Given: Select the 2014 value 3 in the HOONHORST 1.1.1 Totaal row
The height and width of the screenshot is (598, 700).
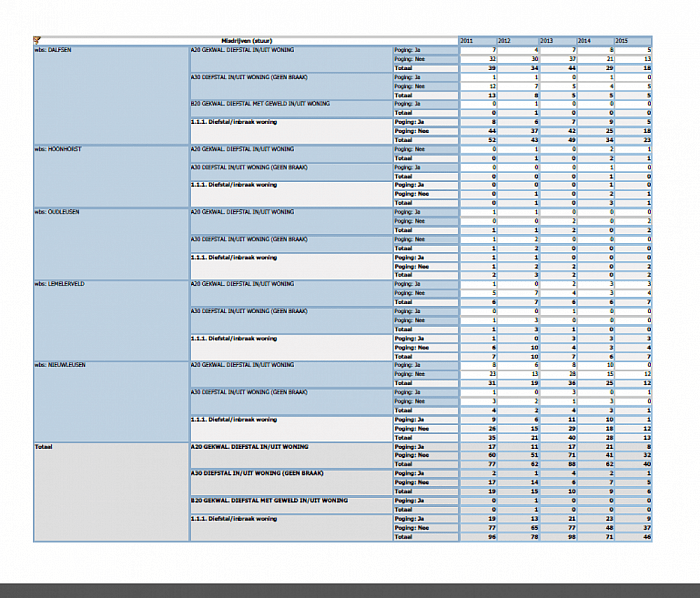Looking at the screenshot, I should point(612,203).
